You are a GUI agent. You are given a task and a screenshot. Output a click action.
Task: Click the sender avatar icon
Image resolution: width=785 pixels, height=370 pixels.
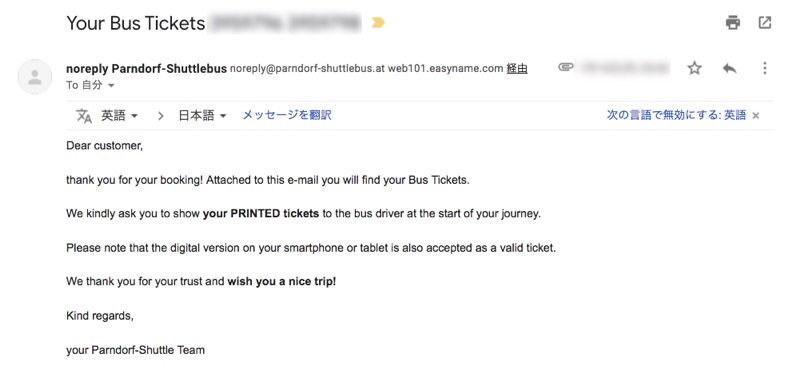pyautogui.click(x=35, y=77)
